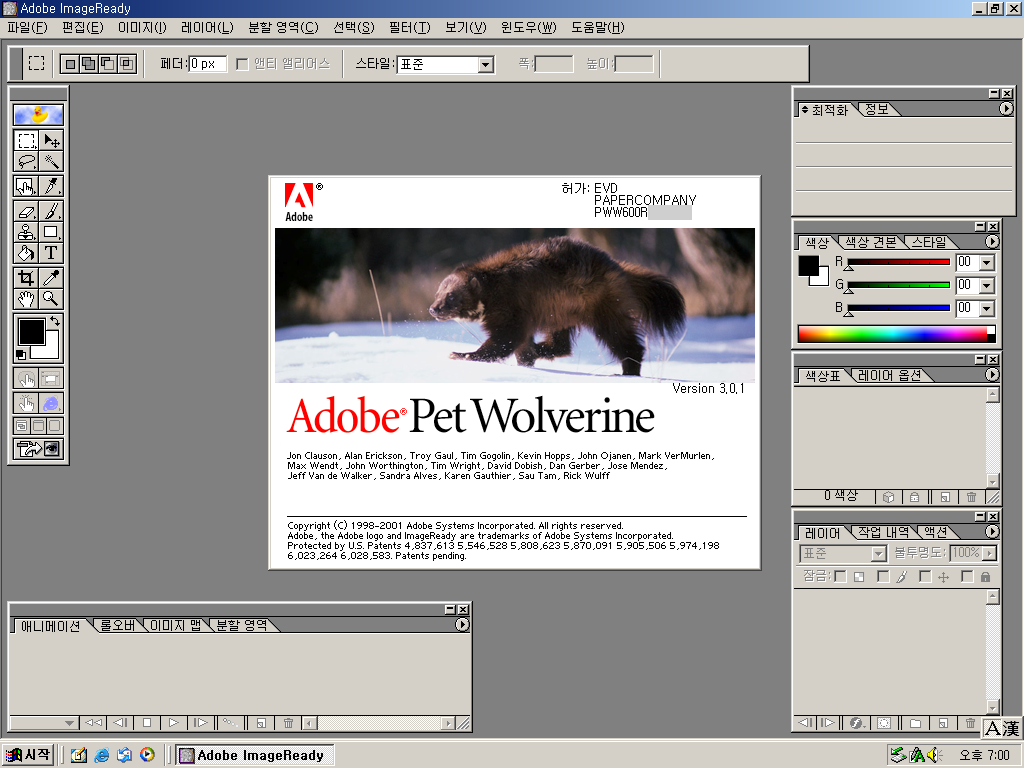The height and width of the screenshot is (768, 1024).
Task: Go to first frame button
Action: [93, 723]
